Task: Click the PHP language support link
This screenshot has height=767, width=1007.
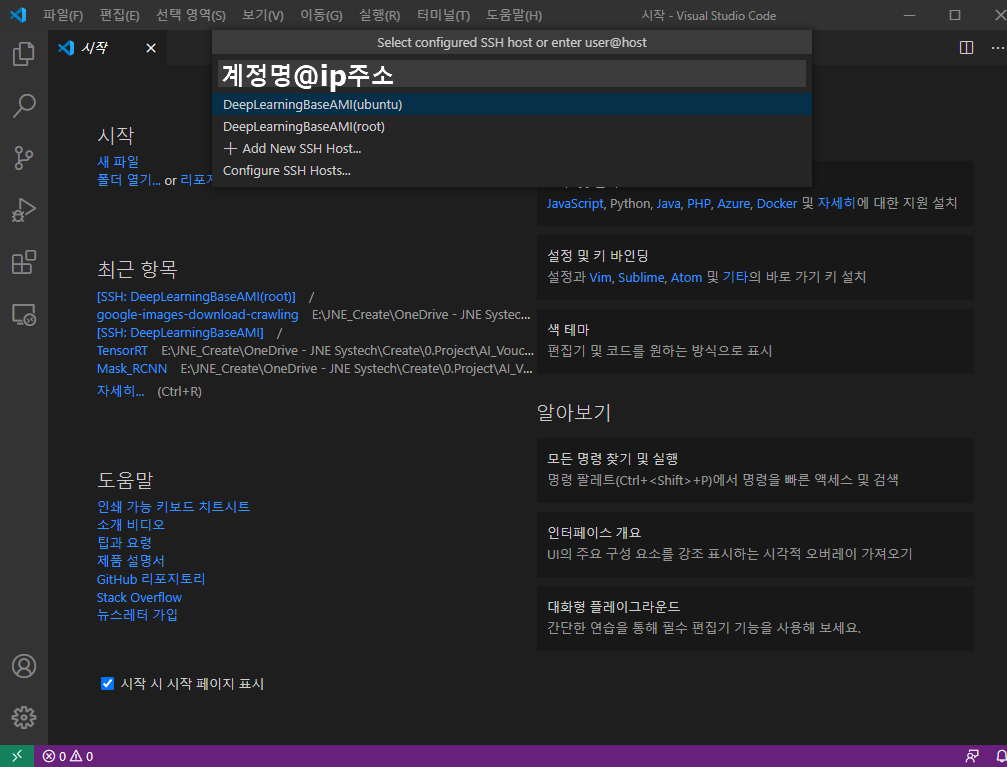Action: (699, 204)
